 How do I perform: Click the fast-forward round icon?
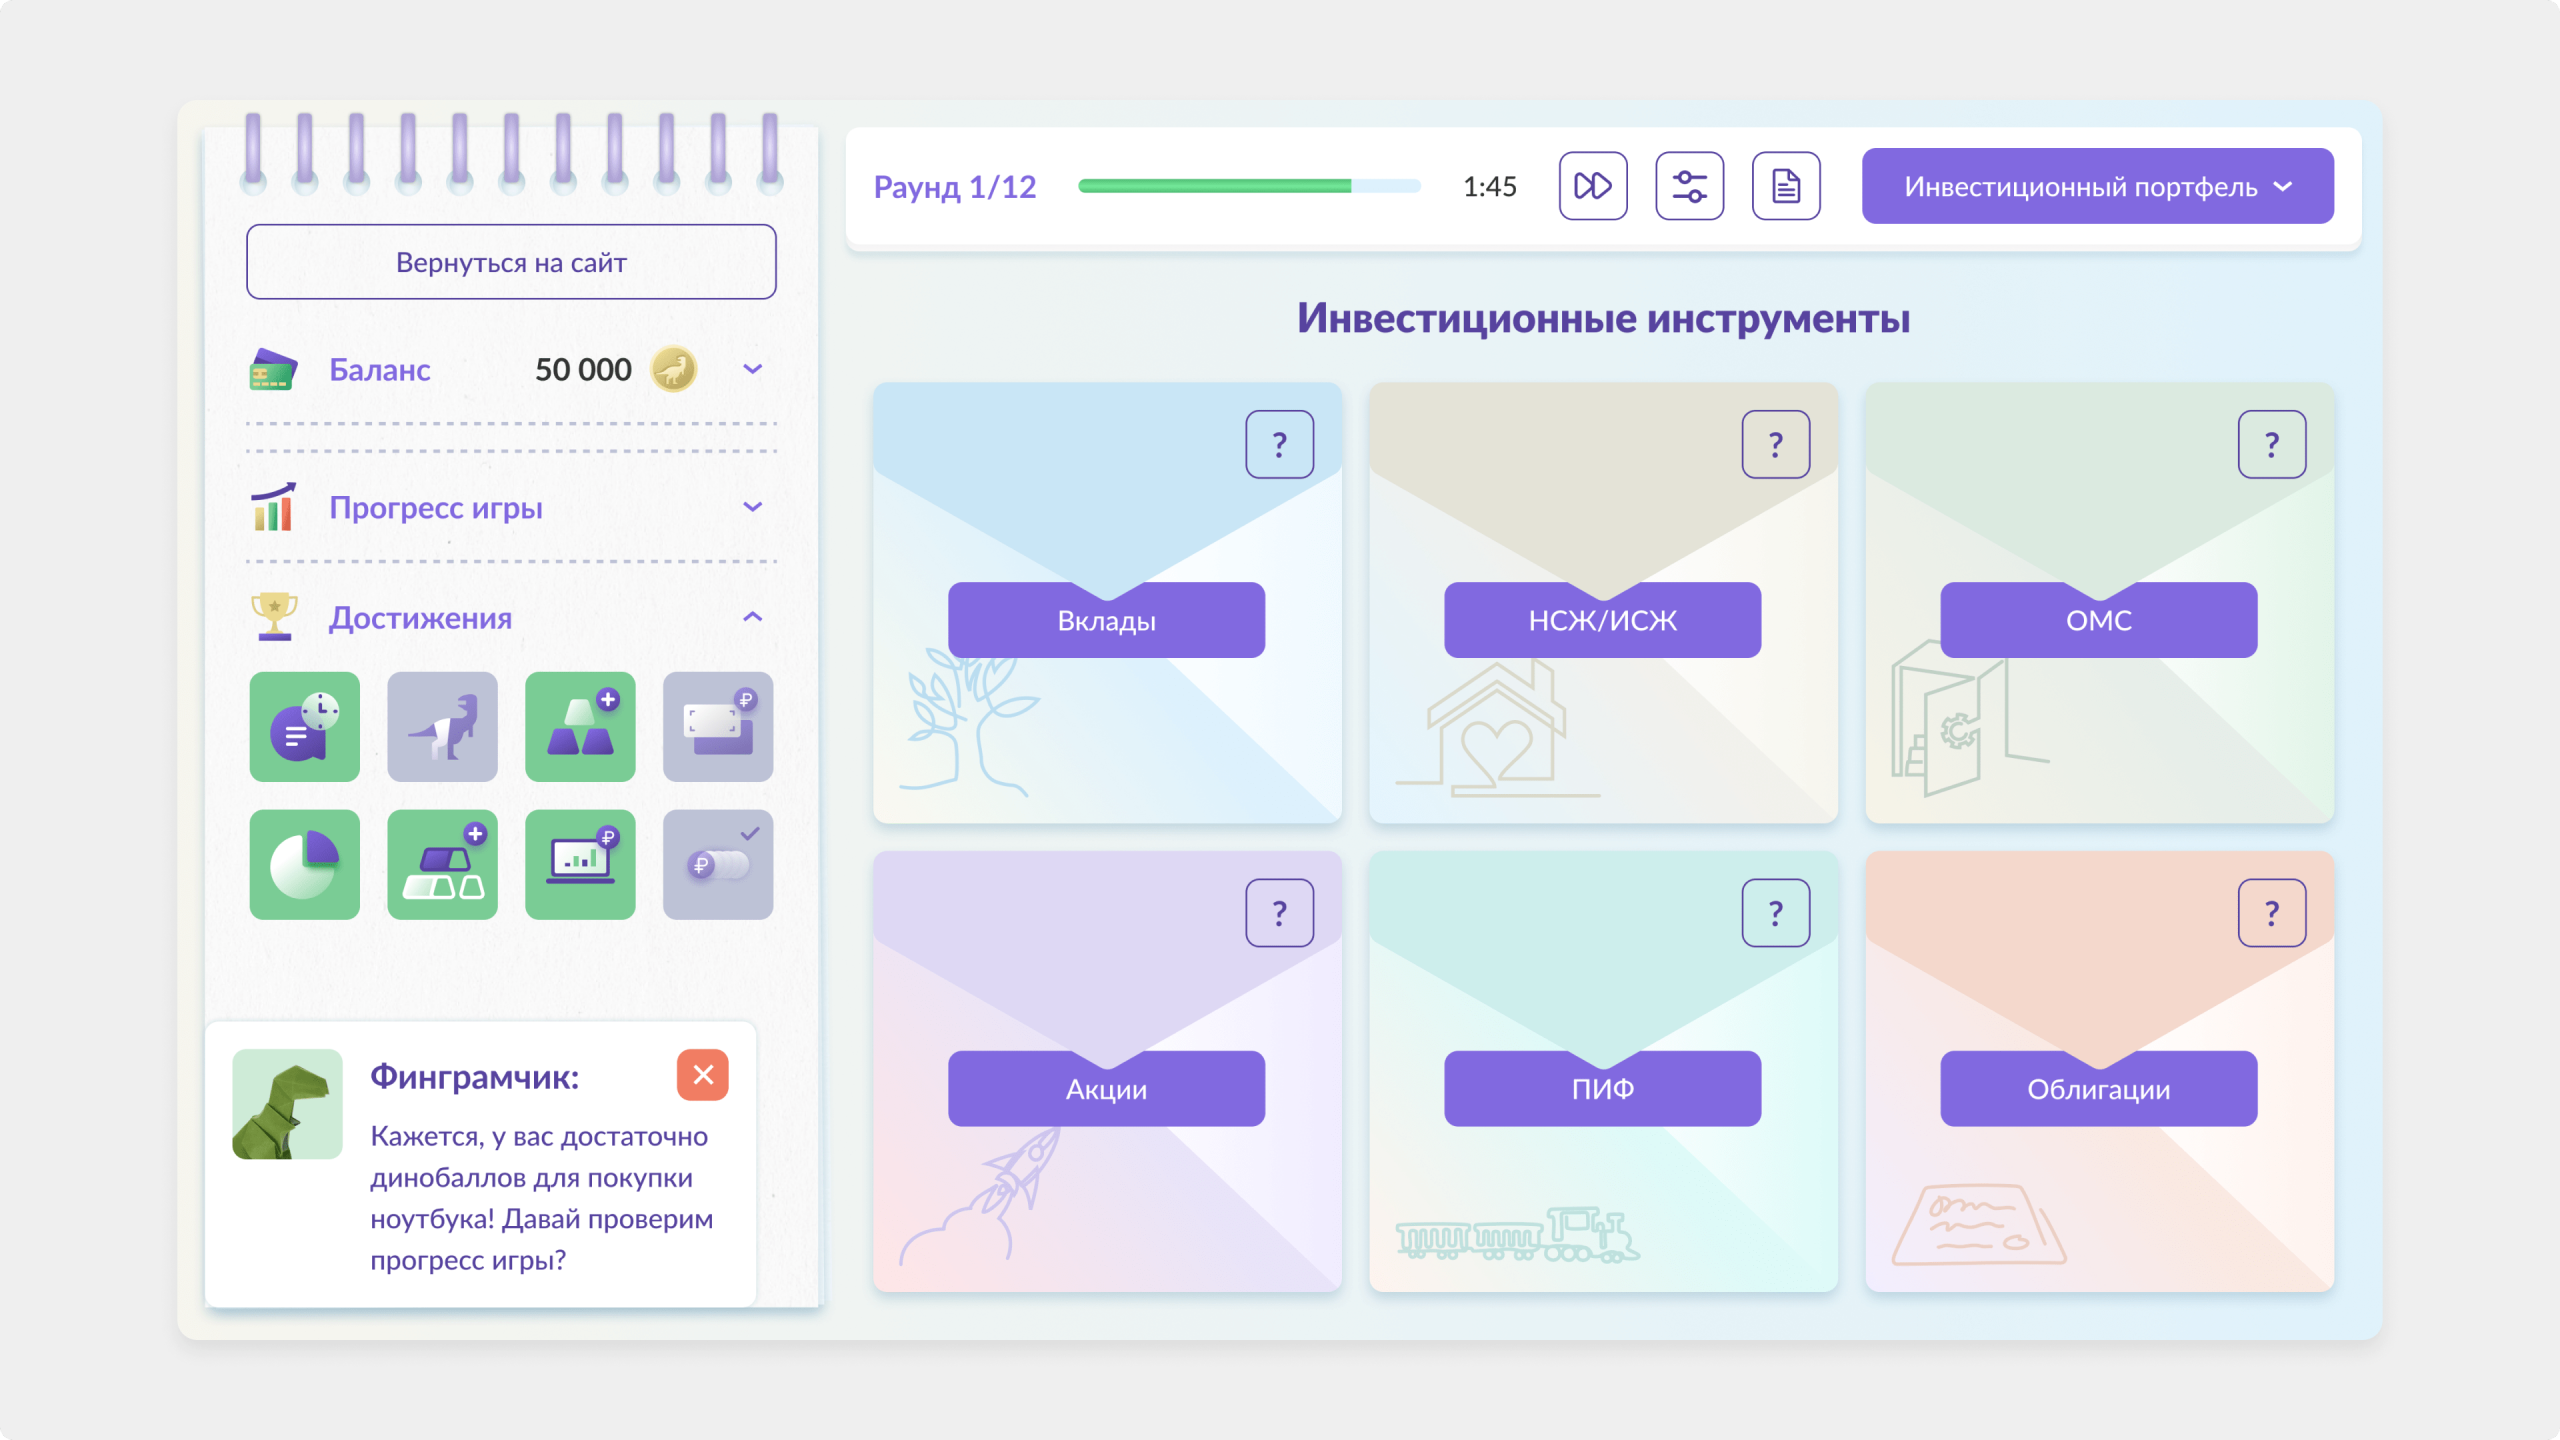(x=1593, y=186)
